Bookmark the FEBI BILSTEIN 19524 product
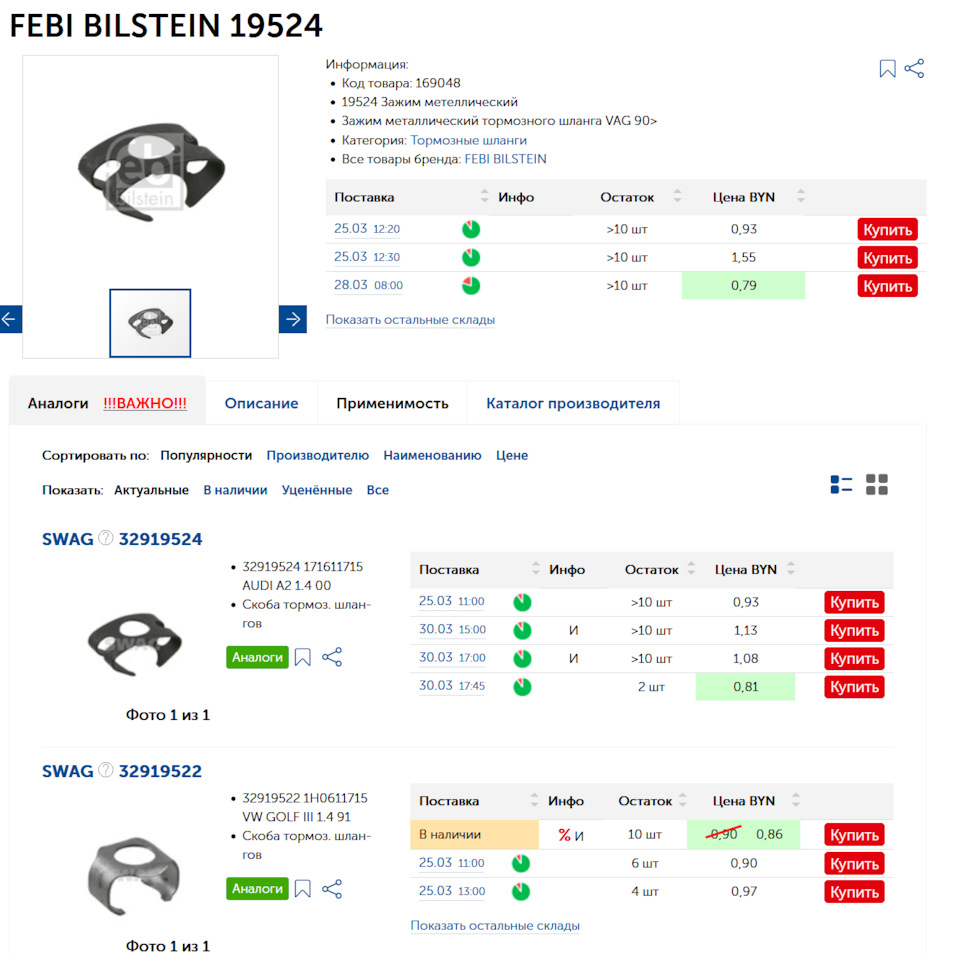Image resolution: width=960 pixels, height=953 pixels. [887, 69]
